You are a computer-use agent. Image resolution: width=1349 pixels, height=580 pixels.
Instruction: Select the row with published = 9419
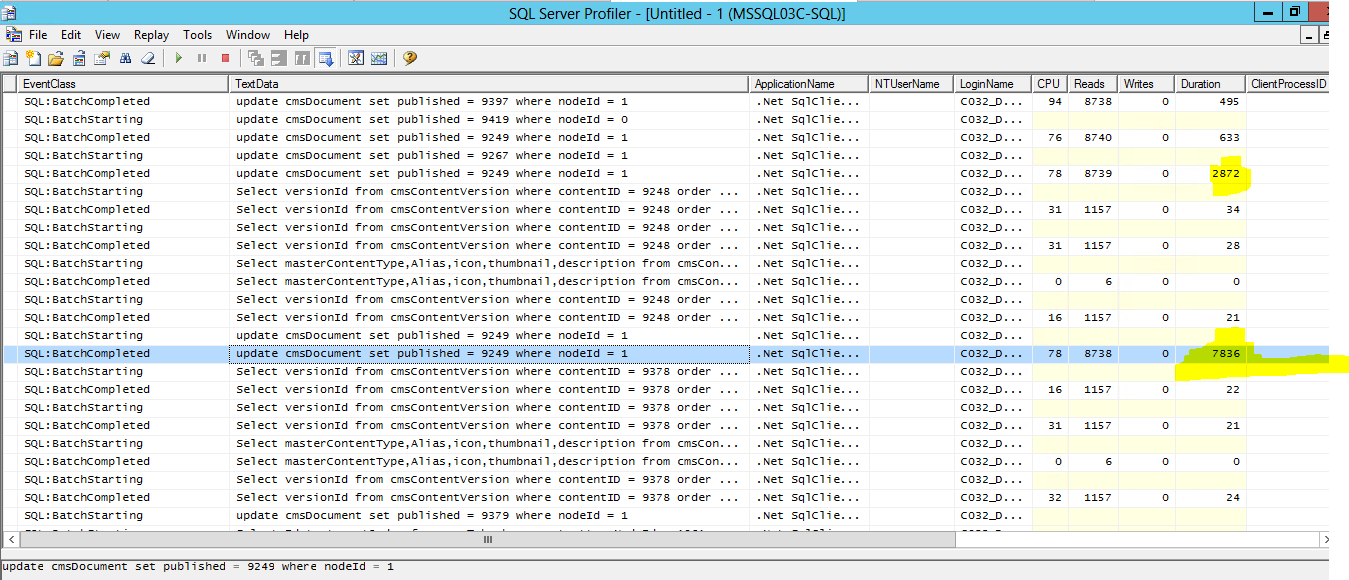pos(665,119)
